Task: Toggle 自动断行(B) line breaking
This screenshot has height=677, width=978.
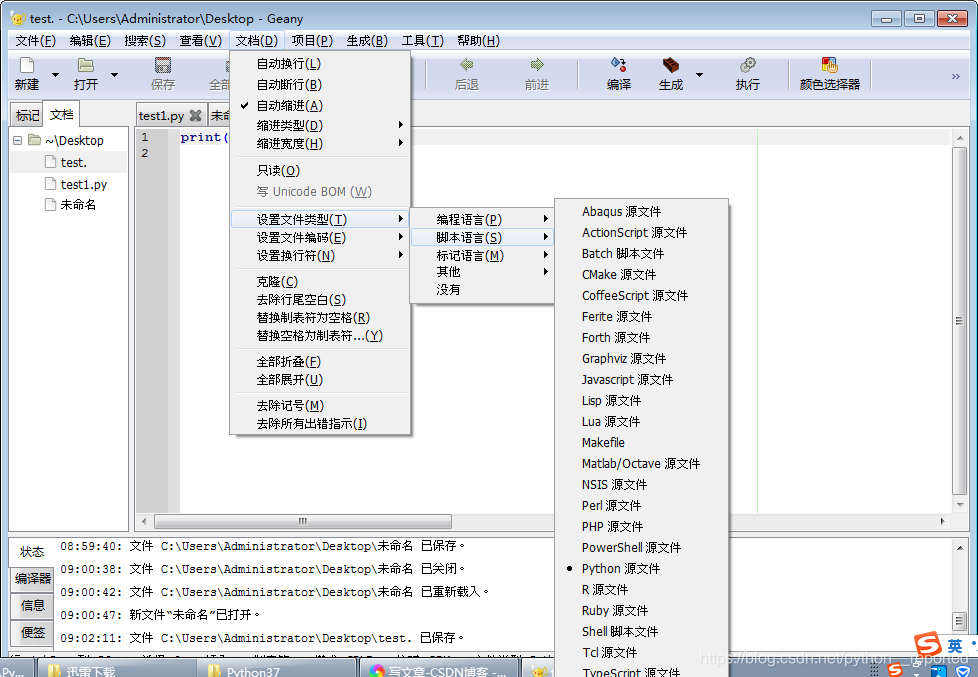Action: 321,84
